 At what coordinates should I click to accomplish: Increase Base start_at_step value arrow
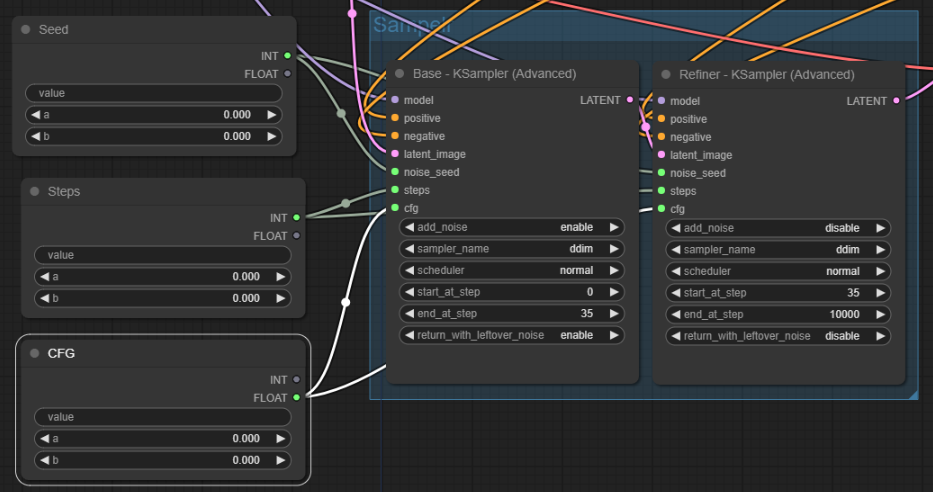tap(614, 292)
